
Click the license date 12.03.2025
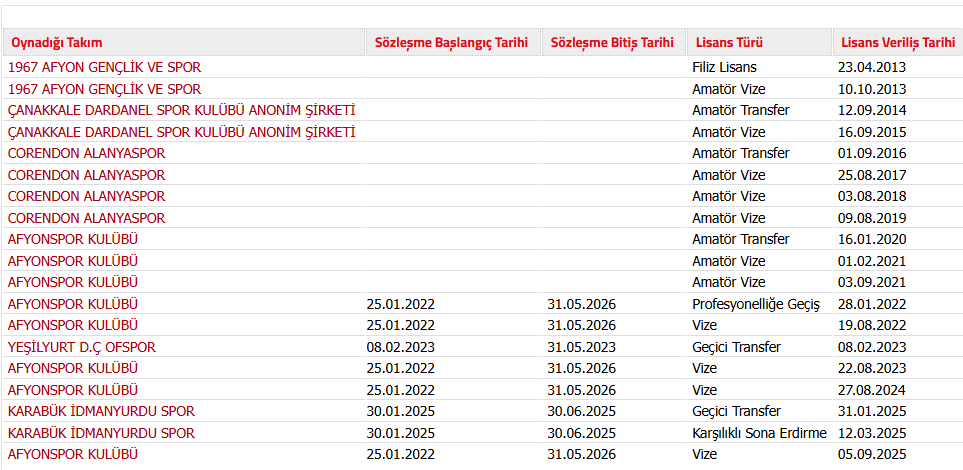pos(872,433)
